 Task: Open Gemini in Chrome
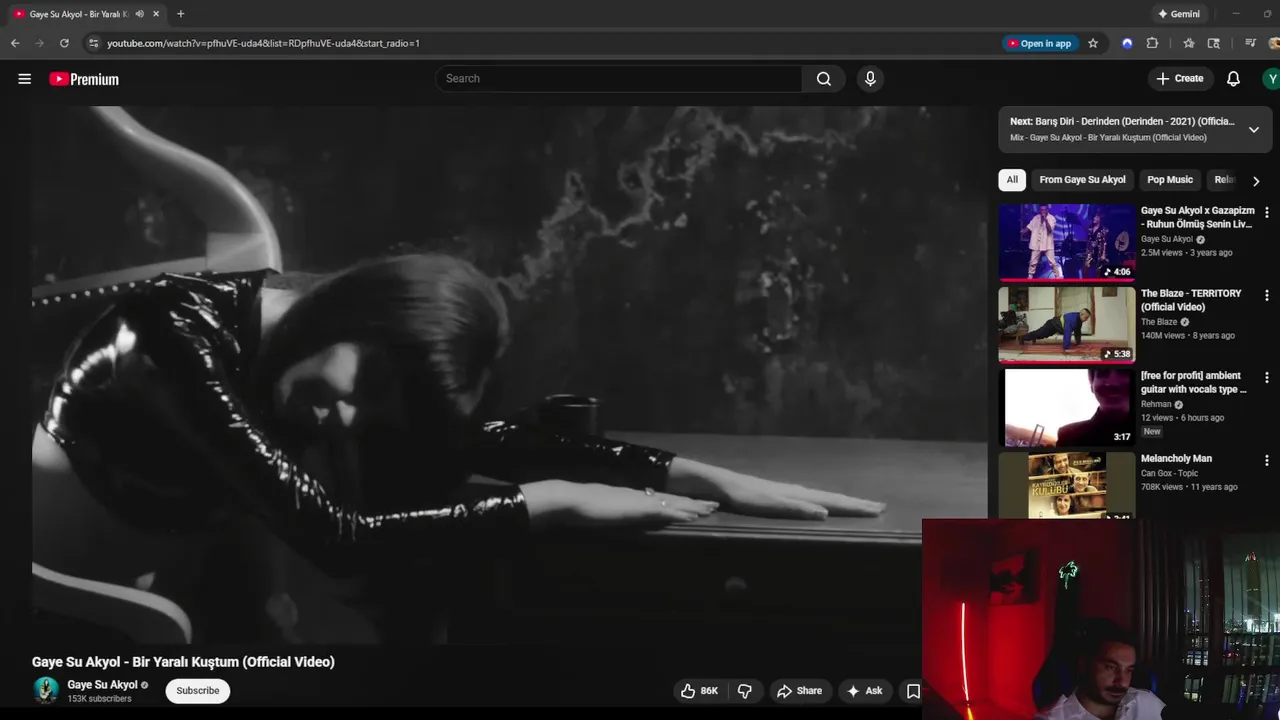point(1179,14)
